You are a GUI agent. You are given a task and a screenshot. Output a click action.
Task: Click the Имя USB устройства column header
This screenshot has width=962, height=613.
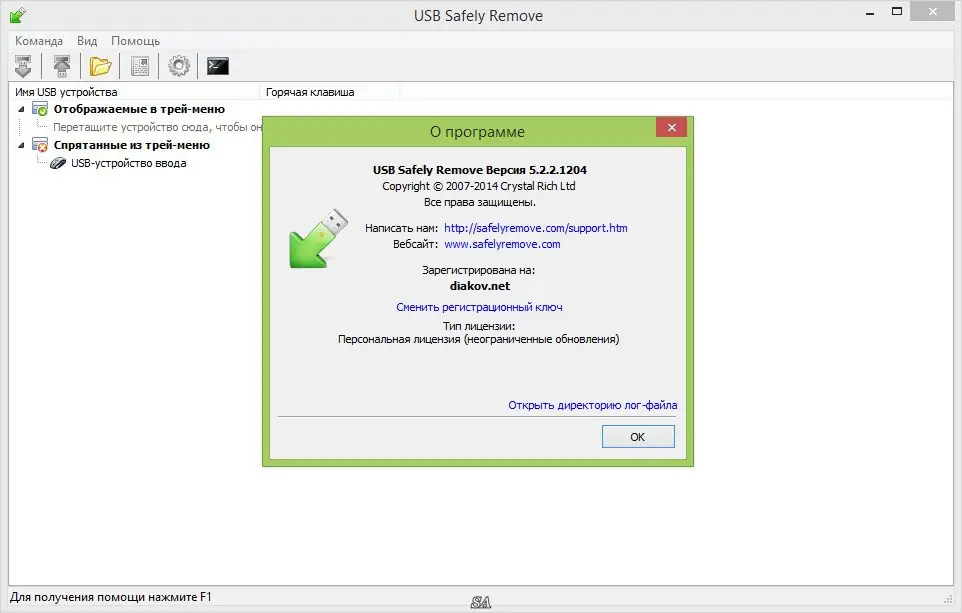134,92
